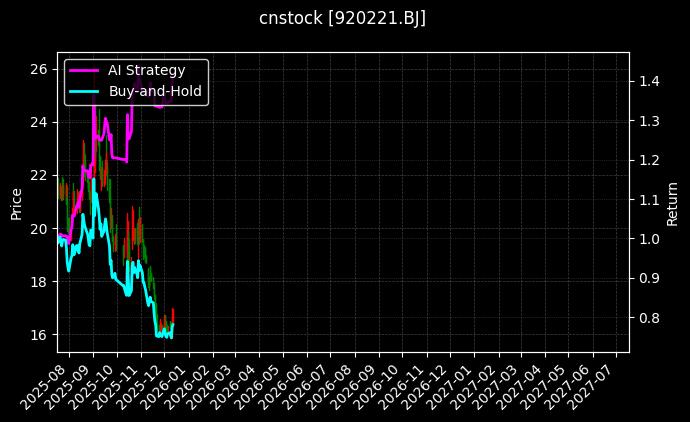Click the chart title cnstock [920221.BJ]
The height and width of the screenshot is (422, 690).
[x=343, y=19]
